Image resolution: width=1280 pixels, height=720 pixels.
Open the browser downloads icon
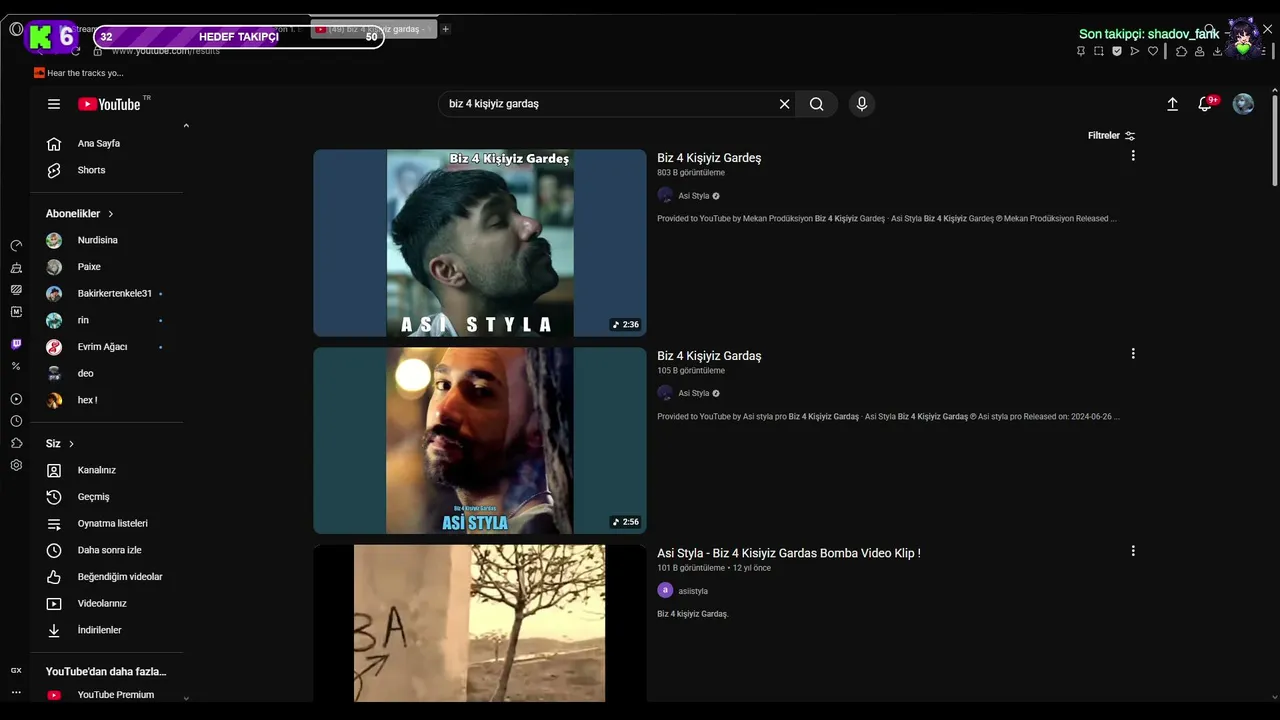1217,51
